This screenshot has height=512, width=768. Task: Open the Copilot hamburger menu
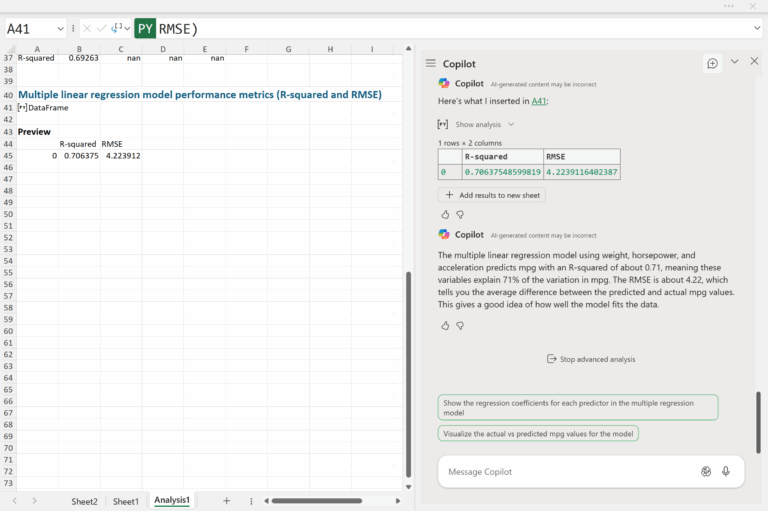pyautogui.click(x=430, y=63)
